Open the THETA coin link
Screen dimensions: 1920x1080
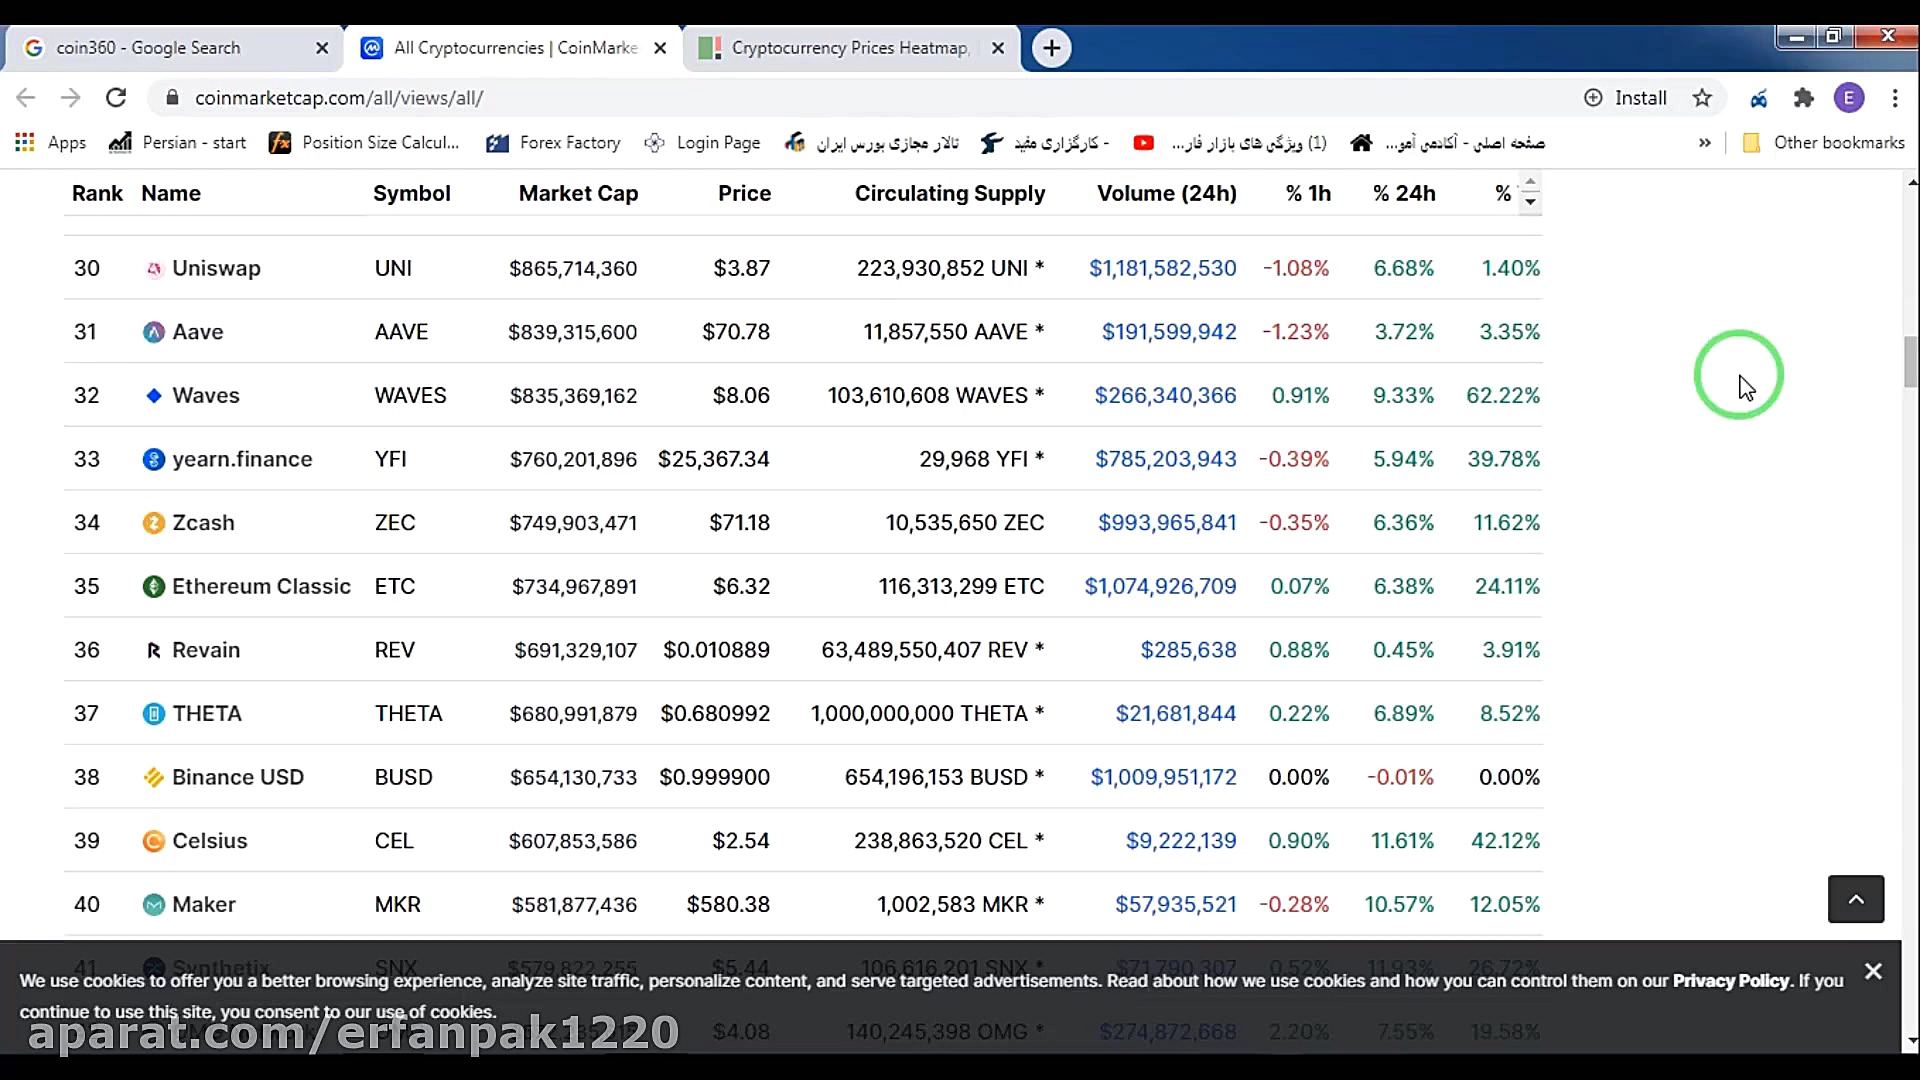207,714
